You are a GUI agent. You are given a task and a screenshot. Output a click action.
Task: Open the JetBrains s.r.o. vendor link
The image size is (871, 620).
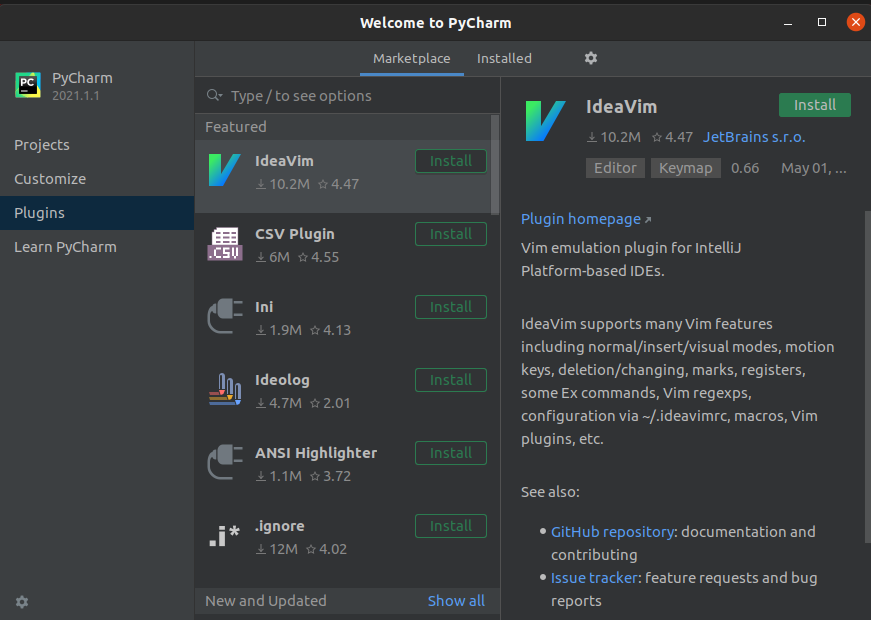tap(754, 137)
